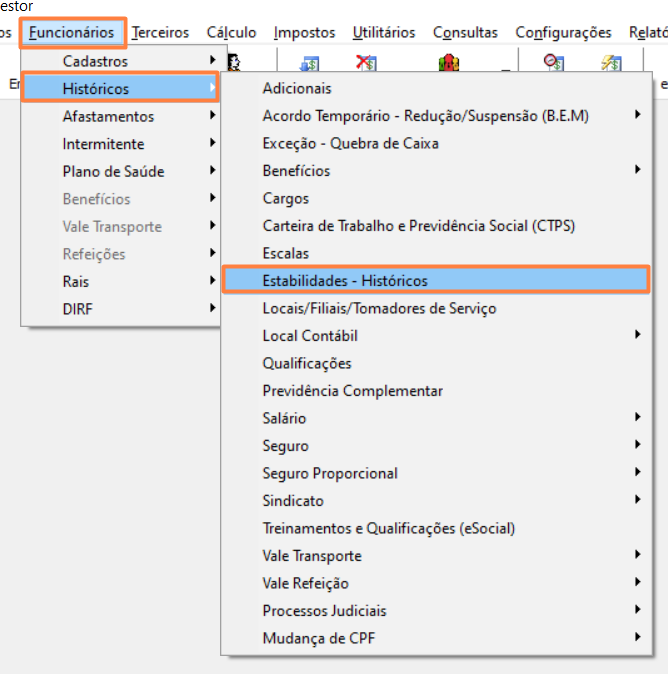The height and width of the screenshot is (674, 668).
Task: Expand the DIRF submenu
Action: click(80, 309)
